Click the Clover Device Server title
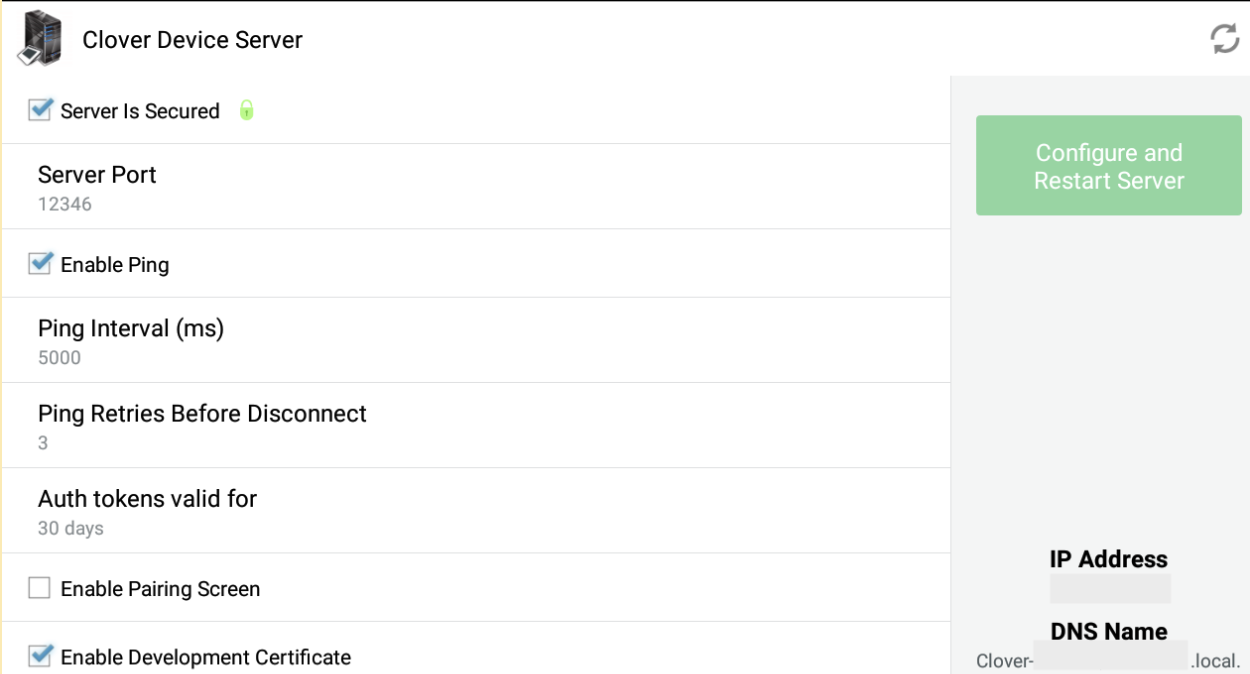Screen dimensions: 1250x674 click(192, 40)
